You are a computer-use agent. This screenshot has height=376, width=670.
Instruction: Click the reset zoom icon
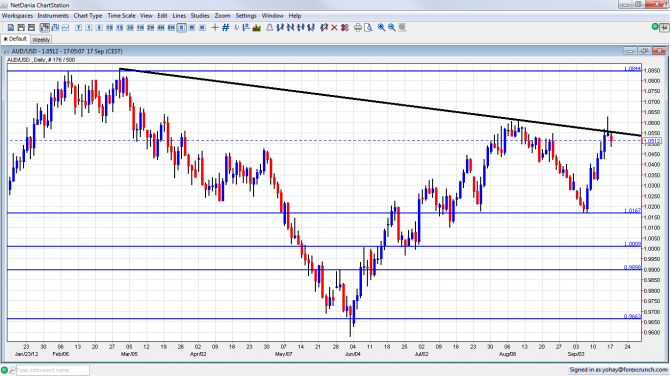click(402, 27)
